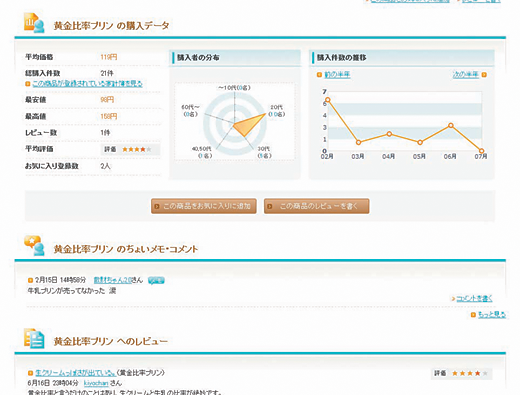Click the 60代～ label on radar chart
The height and width of the screenshot is (395, 520).
pyautogui.click(x=190, y=111)
